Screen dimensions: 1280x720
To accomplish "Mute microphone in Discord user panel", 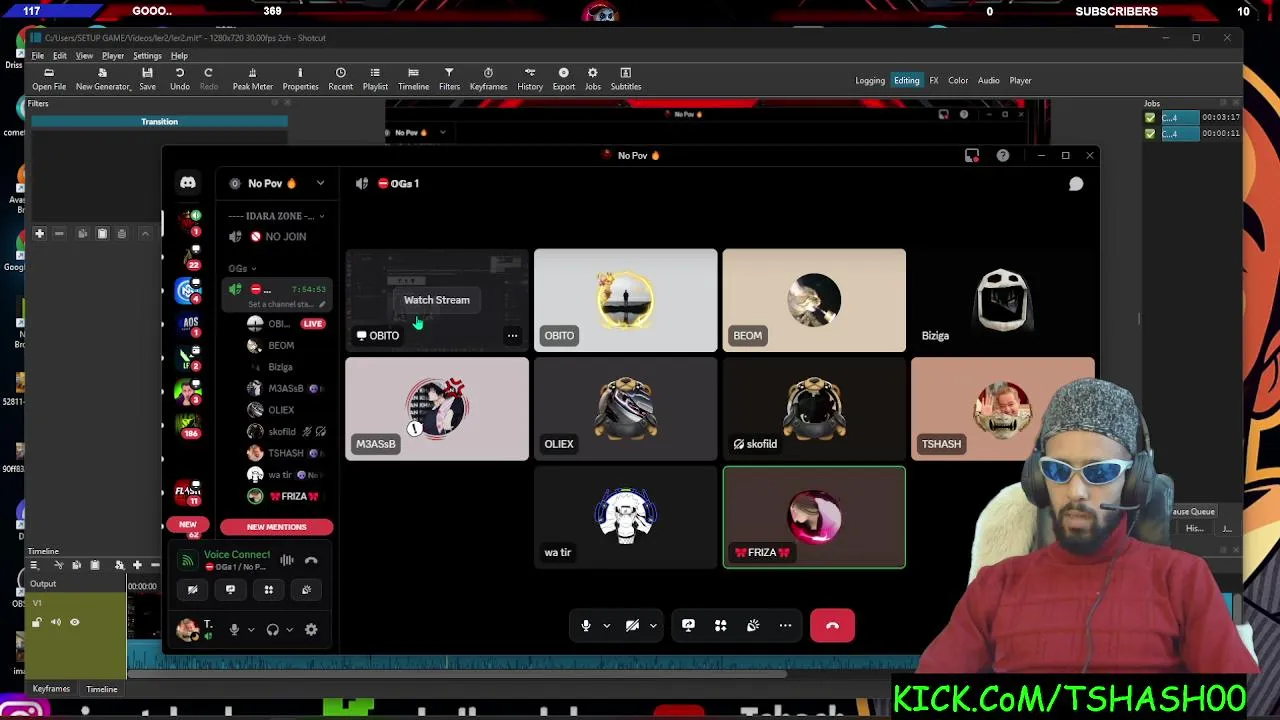I will [234, 629].
